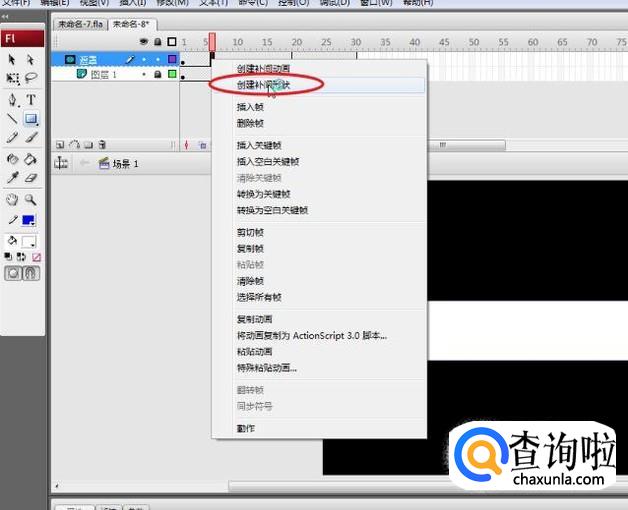Activate the Hand tool
This screenshot has width=628, height=510.
coord(12,199)
